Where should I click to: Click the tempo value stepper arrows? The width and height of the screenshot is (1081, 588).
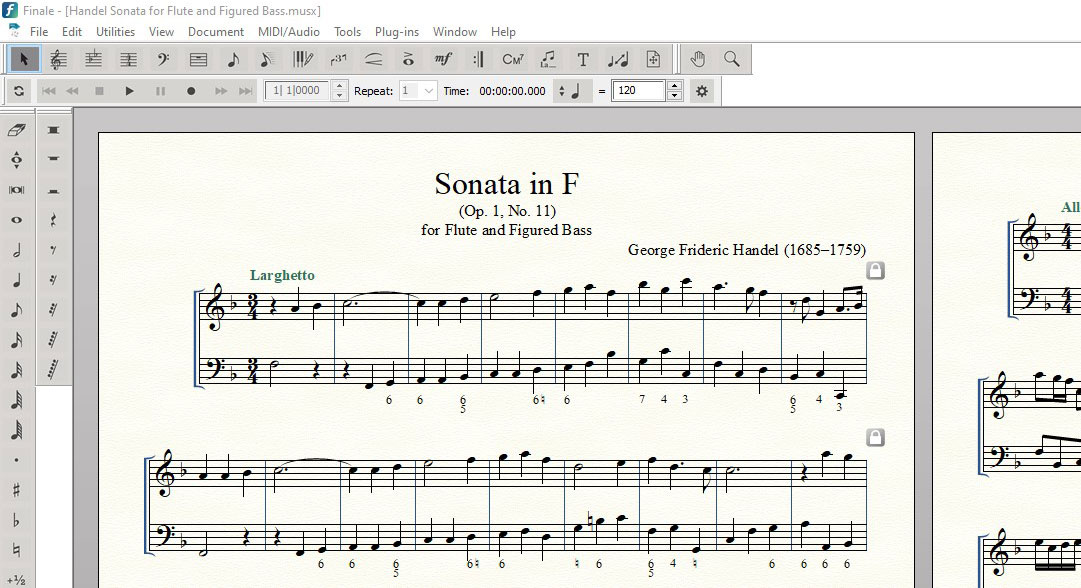[676, 91]
